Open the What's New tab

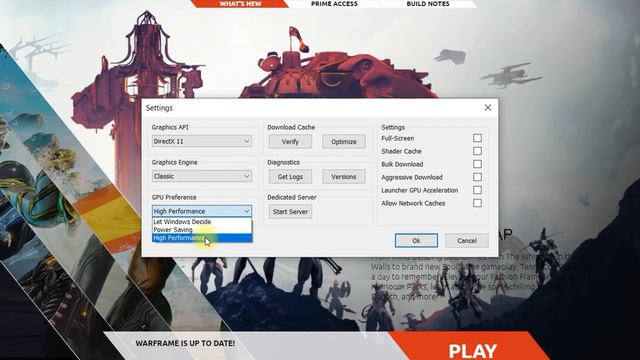tap(240, 4)
